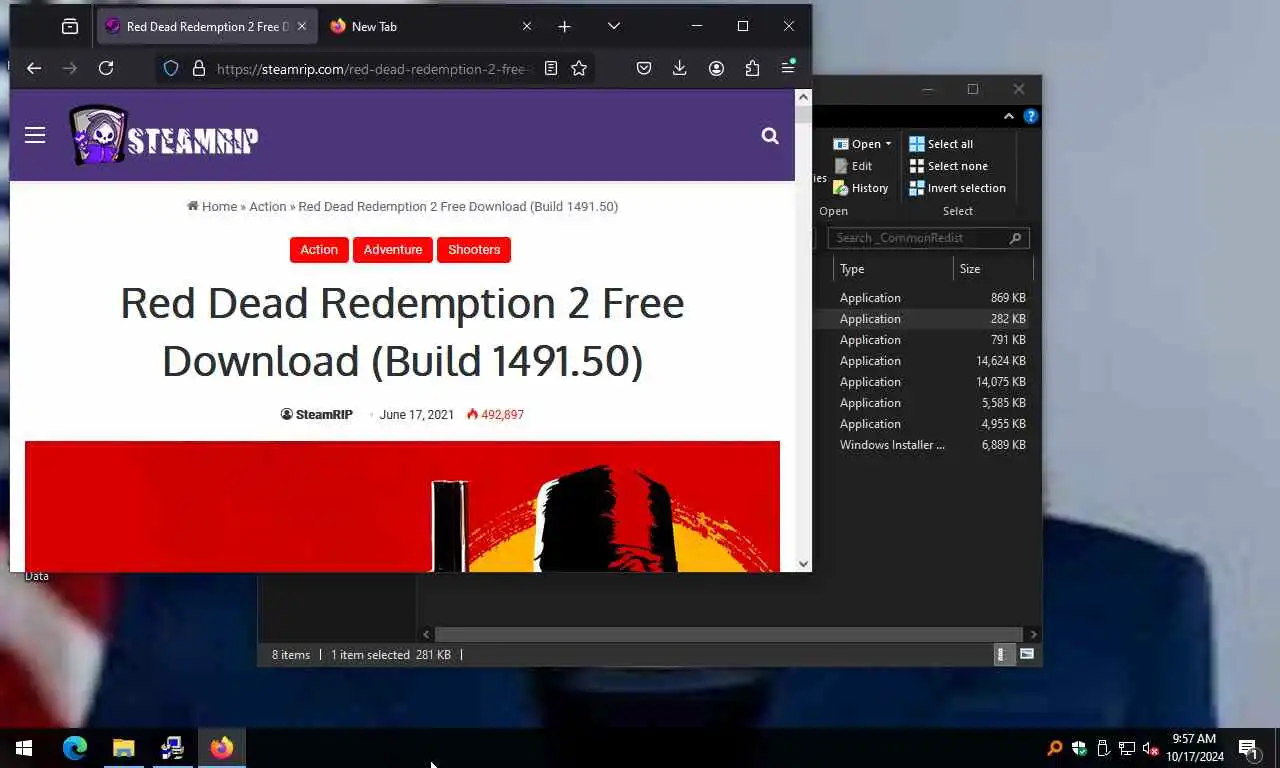Click Firefox taskbar icon
This screenshot has width=1280, height=768.
pos(222,748)
